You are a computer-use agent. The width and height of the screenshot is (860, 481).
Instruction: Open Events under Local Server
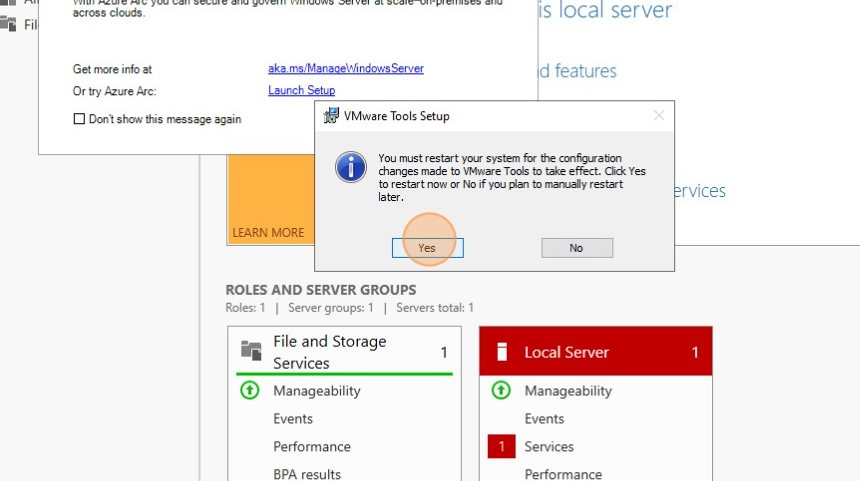tap(544, 419)
